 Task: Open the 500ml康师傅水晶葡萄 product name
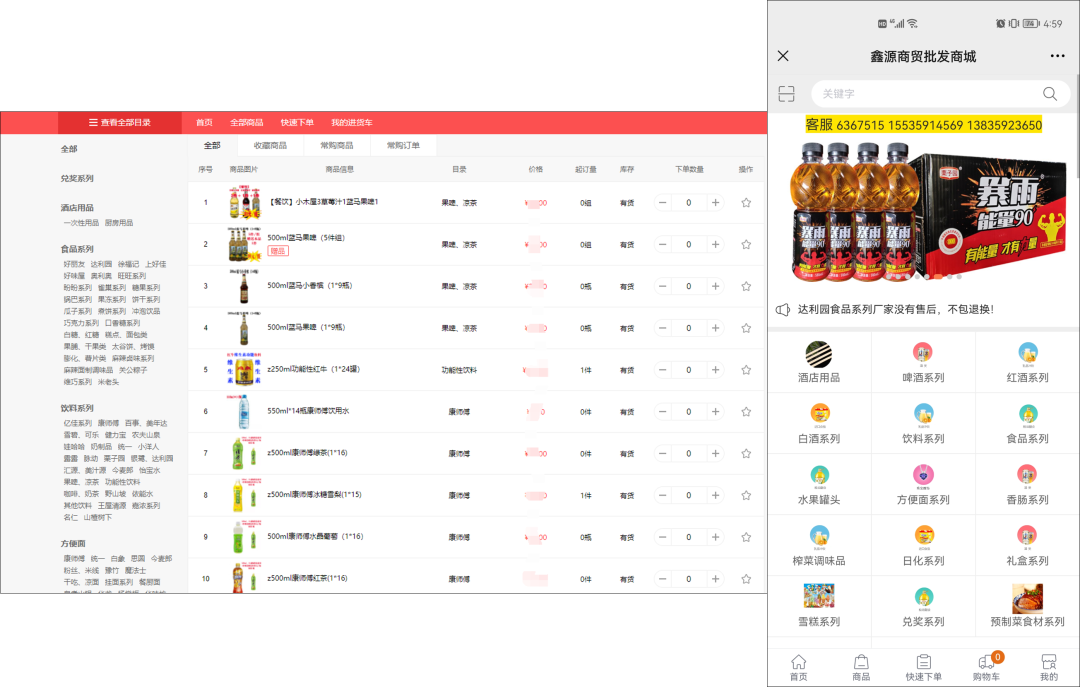pos(315,537)
